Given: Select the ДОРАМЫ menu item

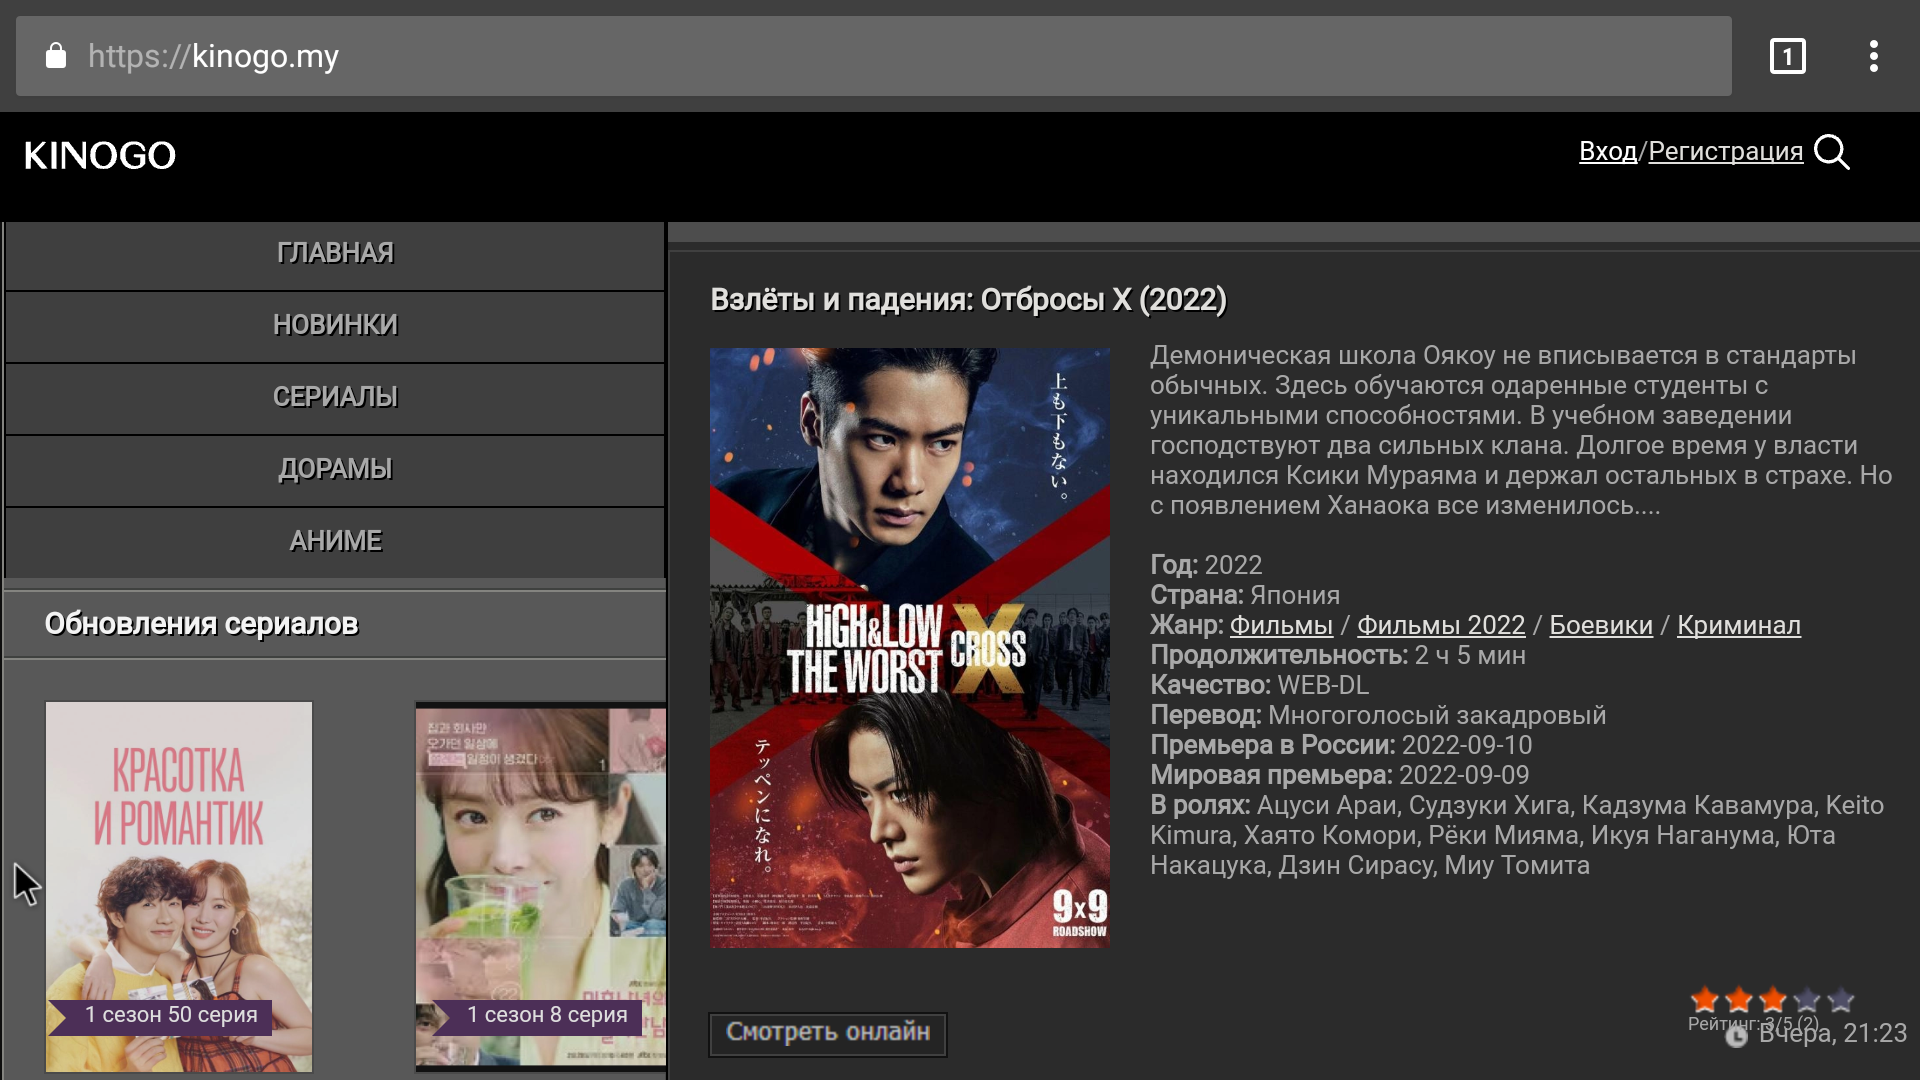Looking at the screenshot, I should tap(335, 469).
